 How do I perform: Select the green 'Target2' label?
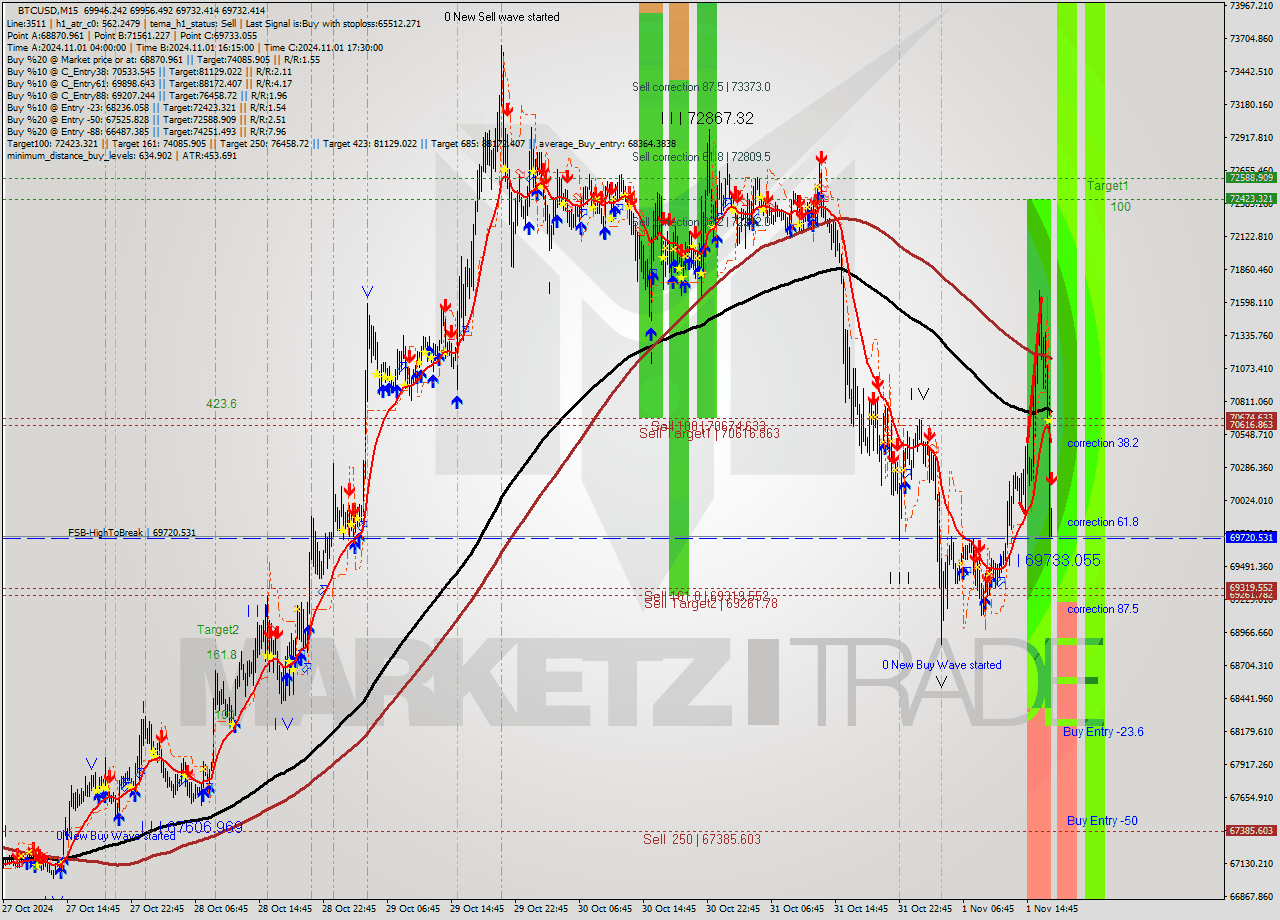point(217,630)
